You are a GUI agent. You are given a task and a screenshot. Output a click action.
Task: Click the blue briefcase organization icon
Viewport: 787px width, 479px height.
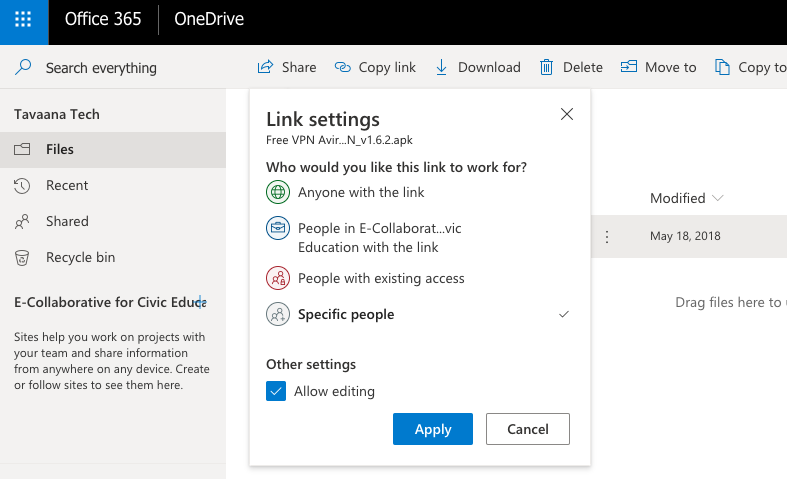pos(278,228)
